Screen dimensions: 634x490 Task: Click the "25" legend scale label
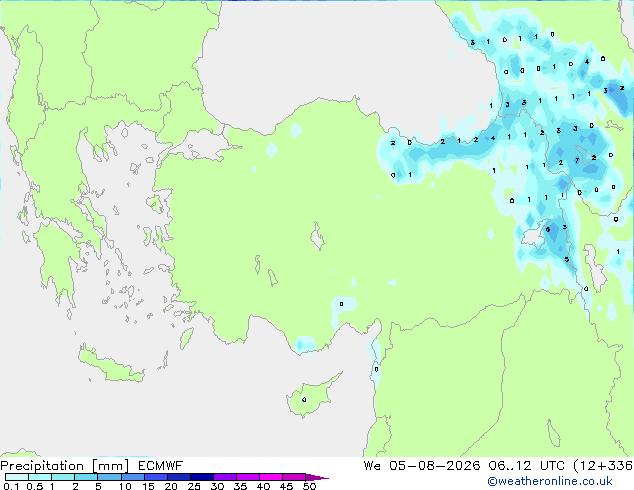pyautogui.click(x=194, y=486)
